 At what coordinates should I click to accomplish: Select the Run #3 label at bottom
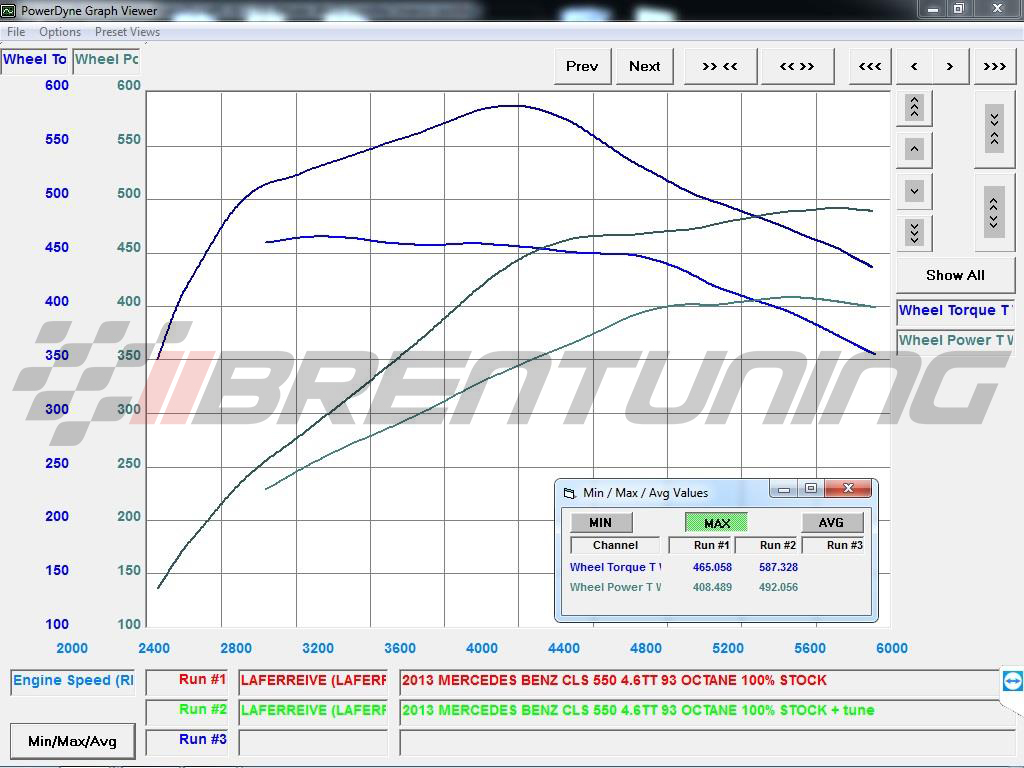[187, 741]
